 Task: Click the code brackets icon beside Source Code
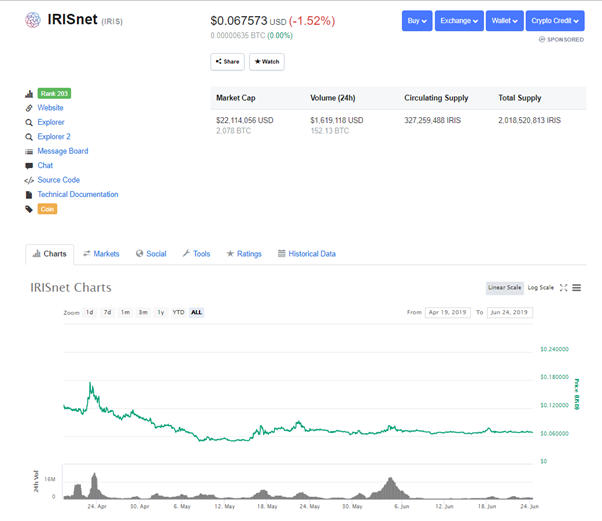pyautogui.click(x=29, y=180)
